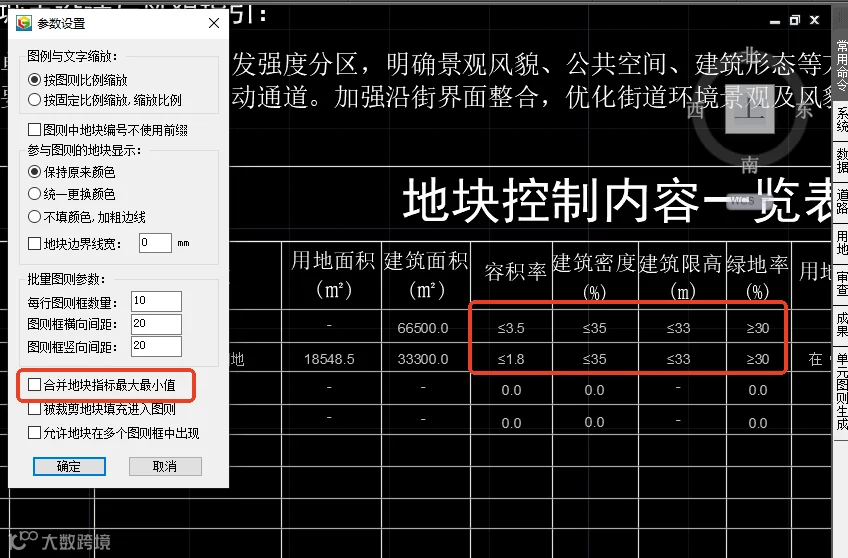Enable 允许地块在多个图则框中出现 checkbox
Image resolution: width=848 pixels, height=558 pixels.
coord(34,433)
